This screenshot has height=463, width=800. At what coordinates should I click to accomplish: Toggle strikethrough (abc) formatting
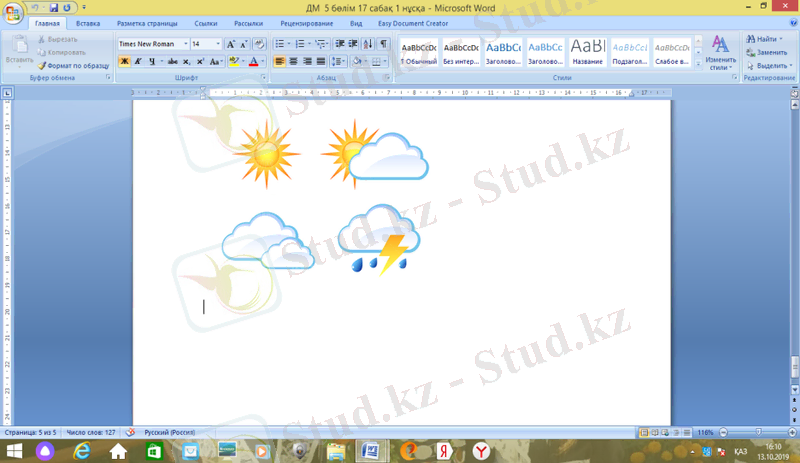173,61
